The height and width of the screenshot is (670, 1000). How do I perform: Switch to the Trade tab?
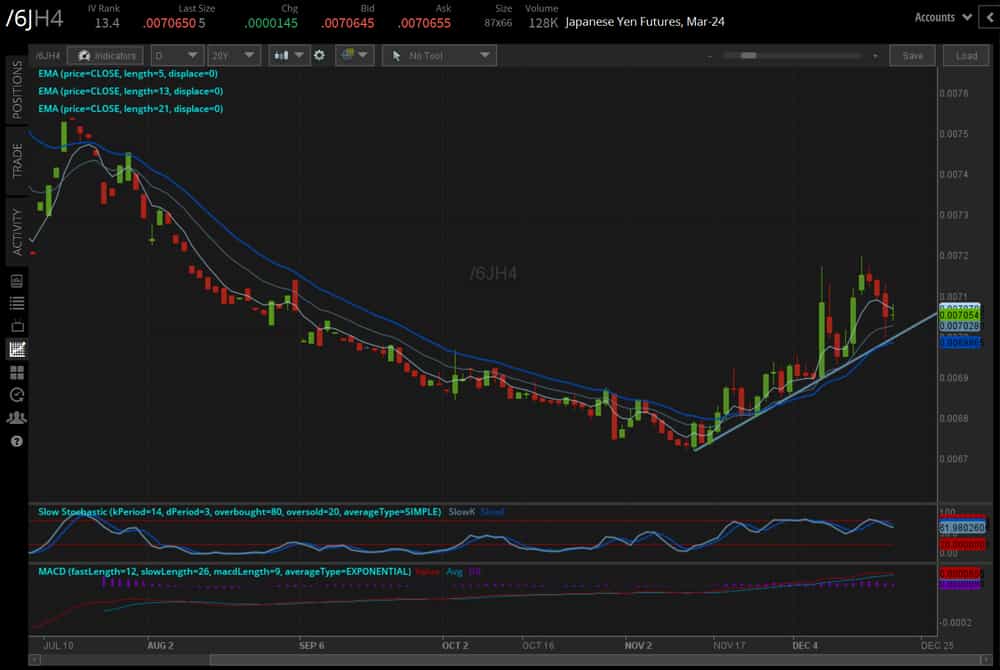(16, 160)
